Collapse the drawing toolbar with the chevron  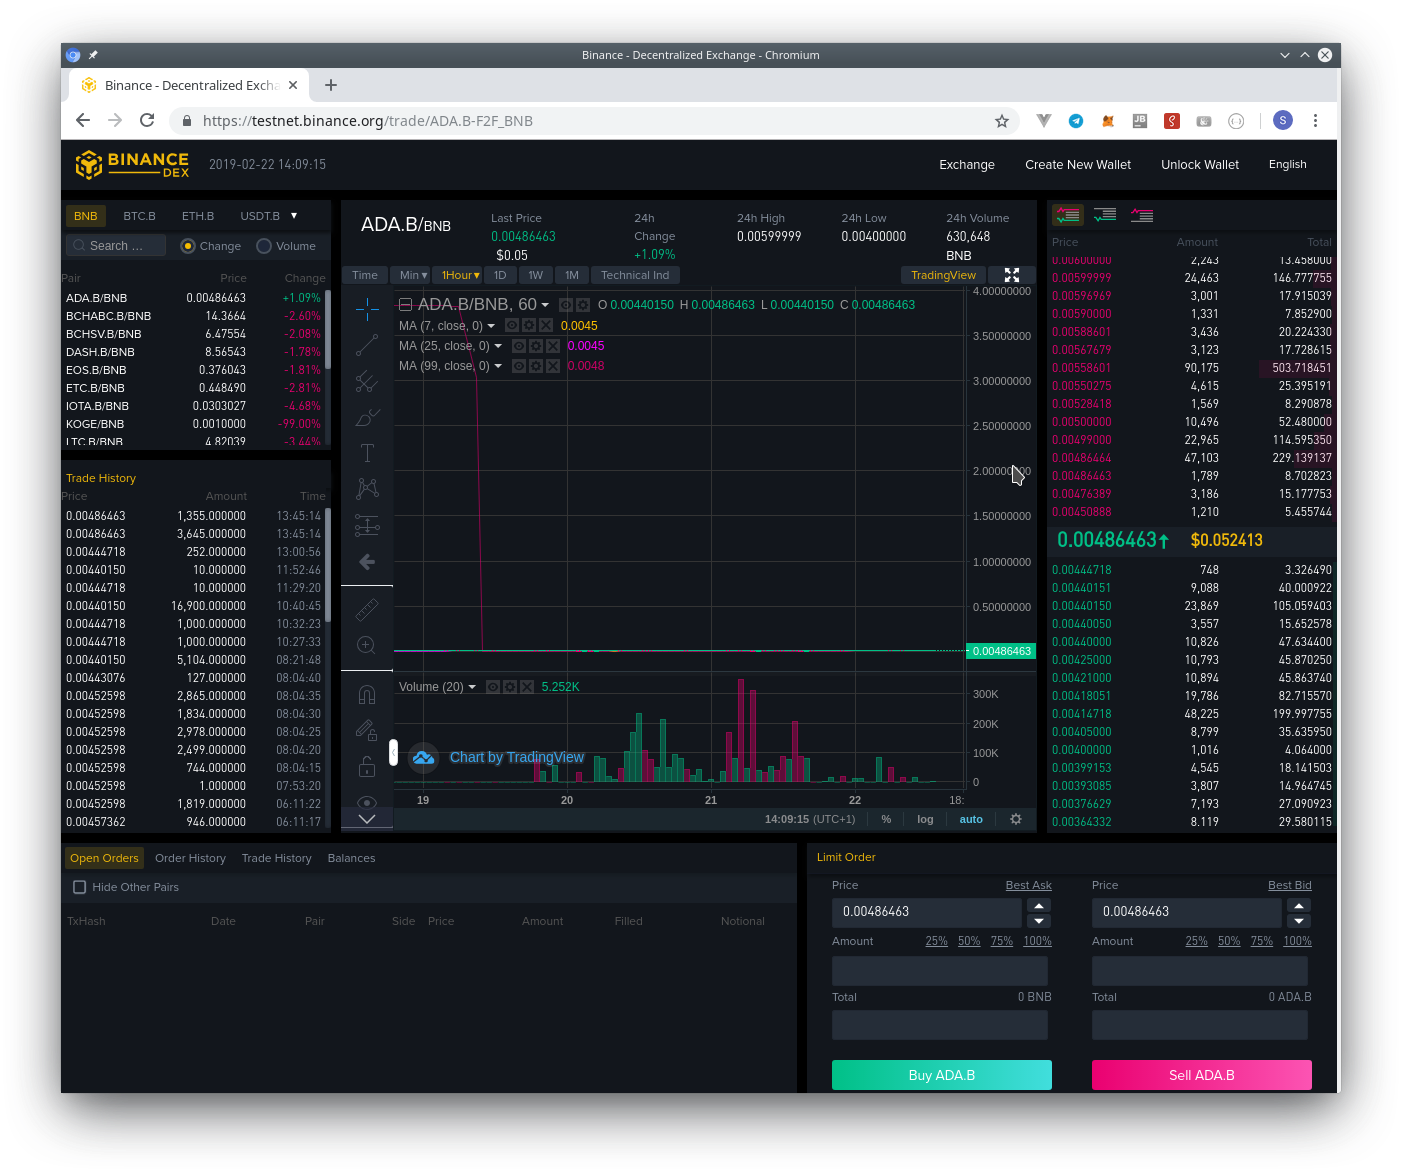click(x=366, y=818)
